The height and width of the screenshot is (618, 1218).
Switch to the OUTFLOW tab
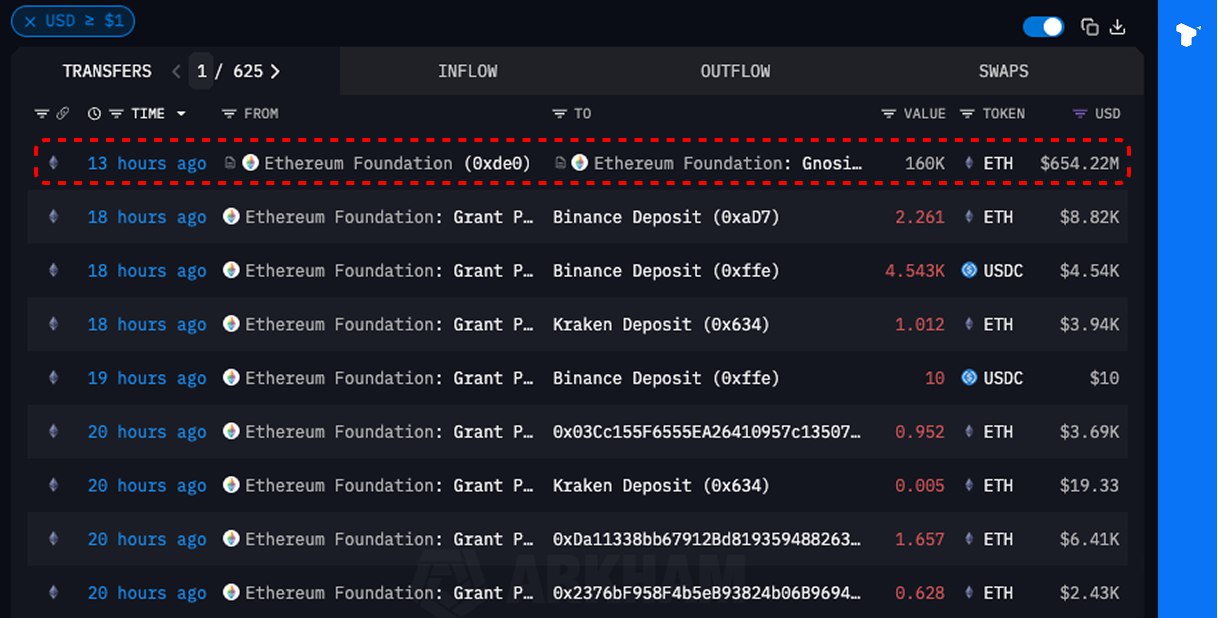735,71
